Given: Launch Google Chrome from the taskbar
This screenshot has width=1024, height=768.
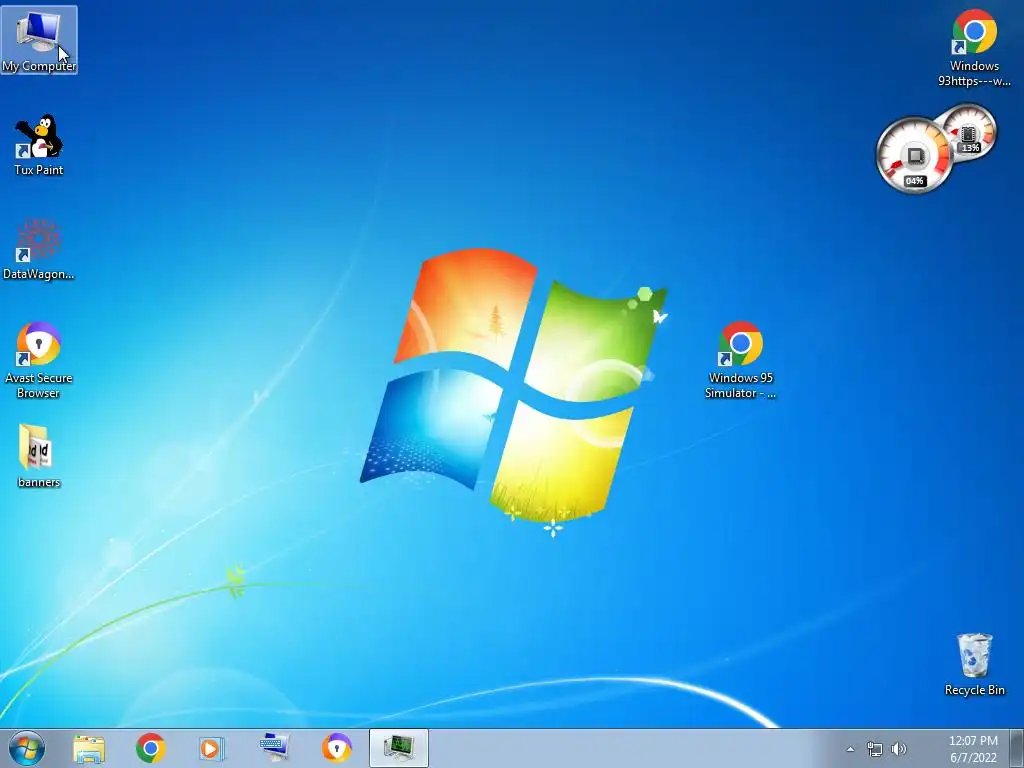Looking at the screenshot, I should [151, 748].
